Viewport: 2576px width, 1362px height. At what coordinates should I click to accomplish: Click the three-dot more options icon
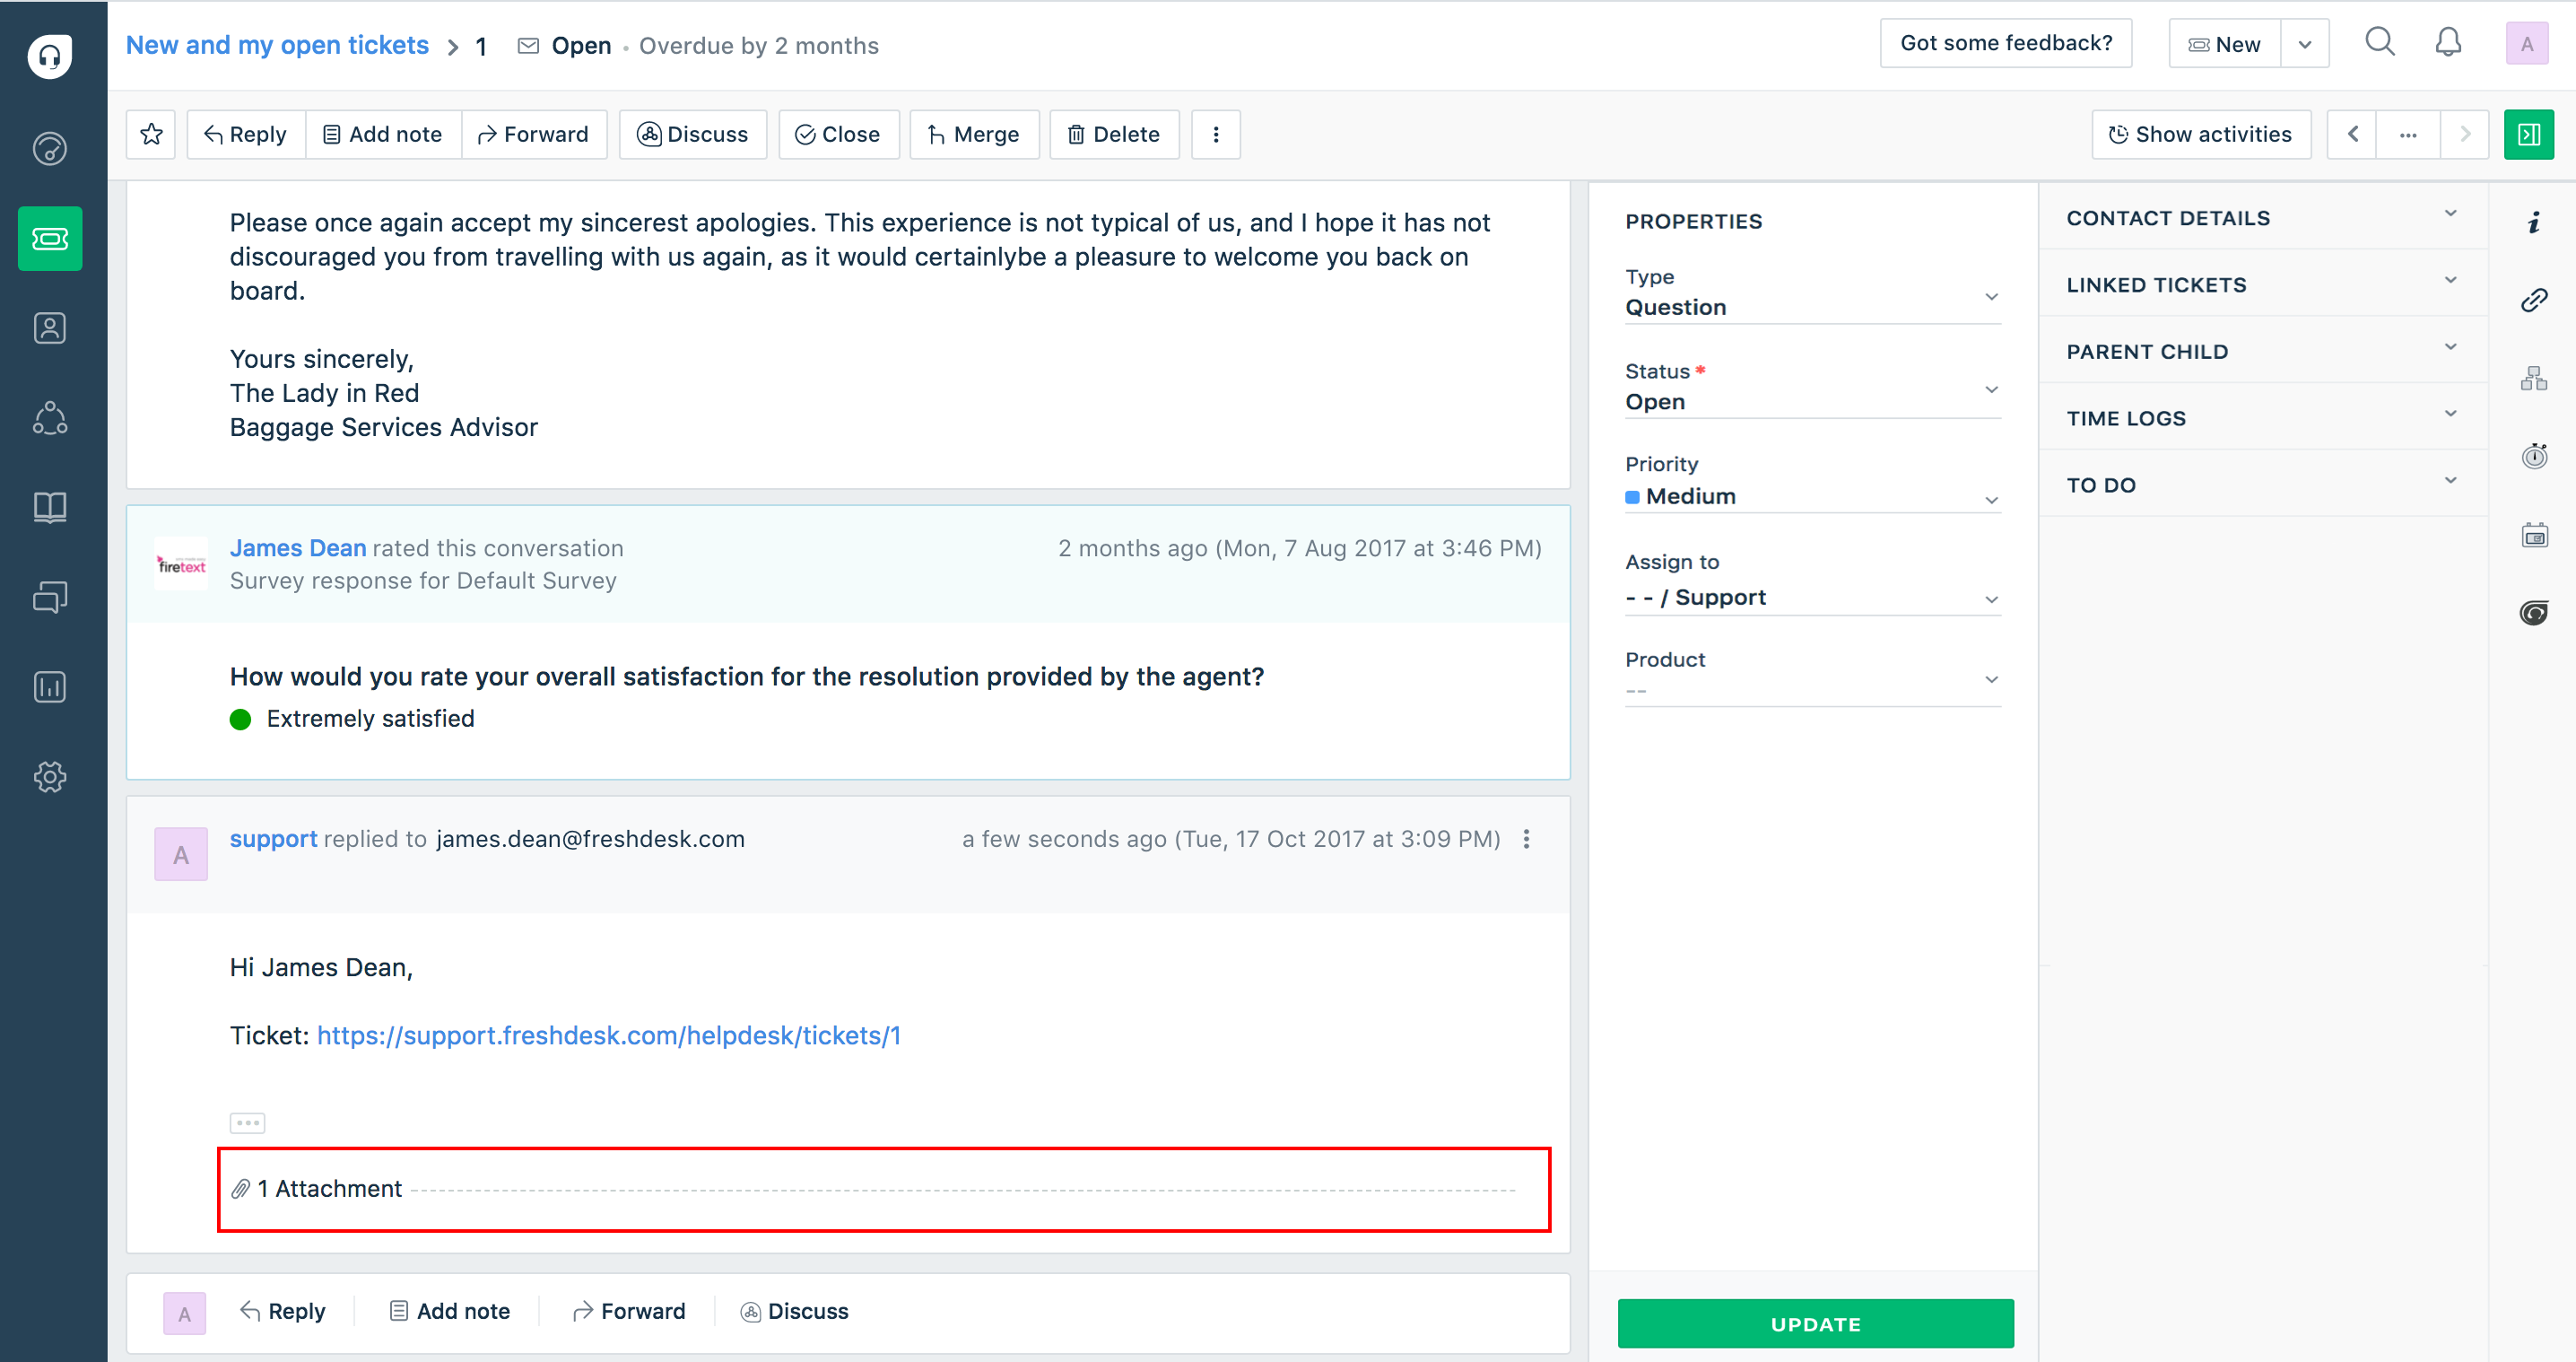(x=1216, y=135)
